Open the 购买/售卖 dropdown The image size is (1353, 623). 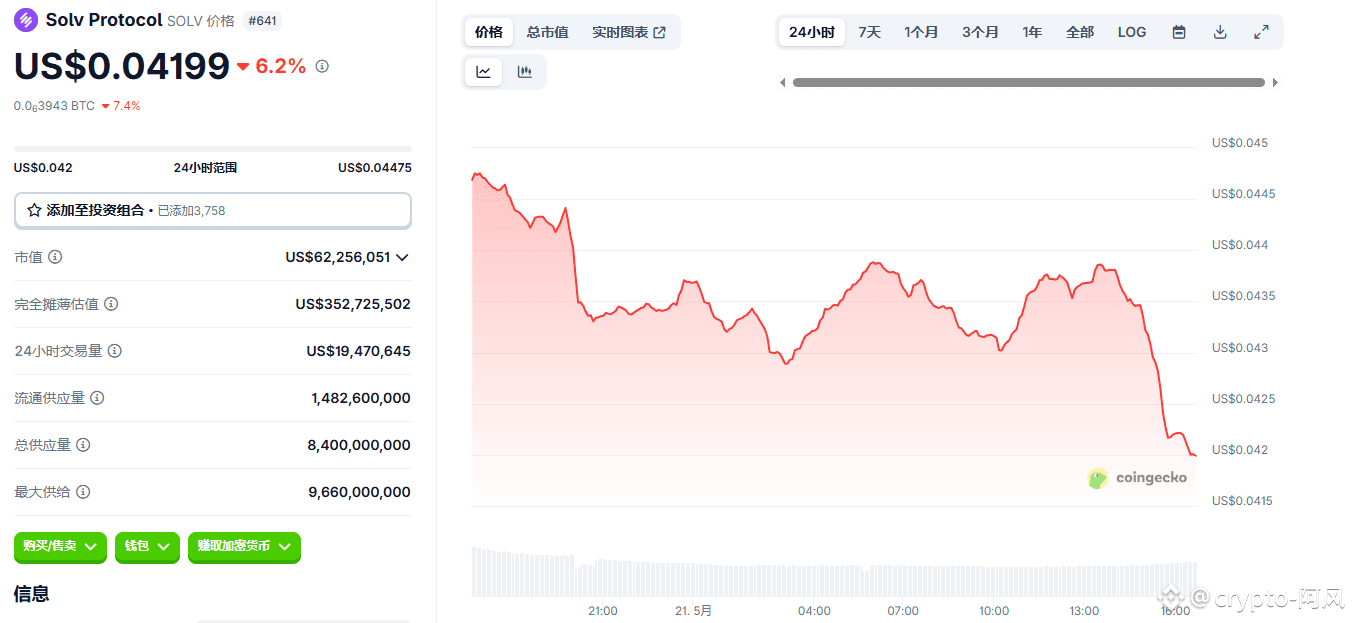(x=60, y=547)
